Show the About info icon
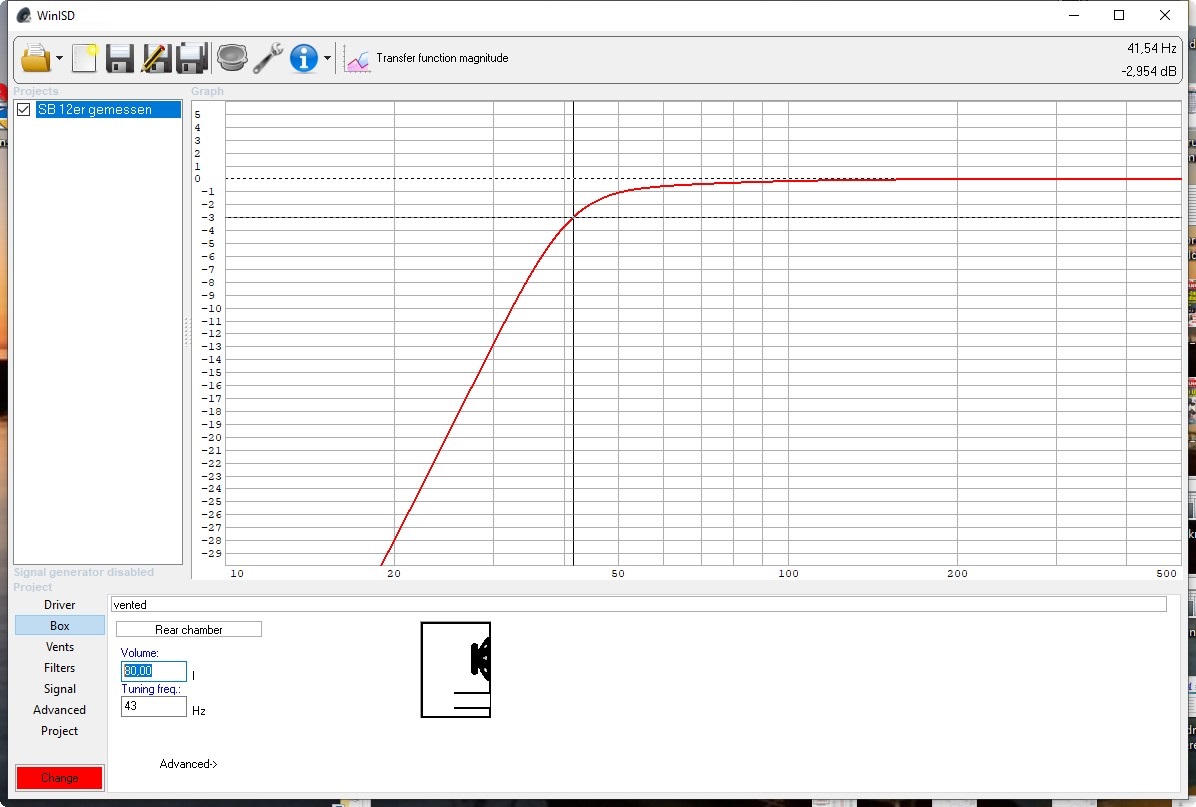This screenshot has height=807, width=1196. pyautogui.click(x=304, y=58)
